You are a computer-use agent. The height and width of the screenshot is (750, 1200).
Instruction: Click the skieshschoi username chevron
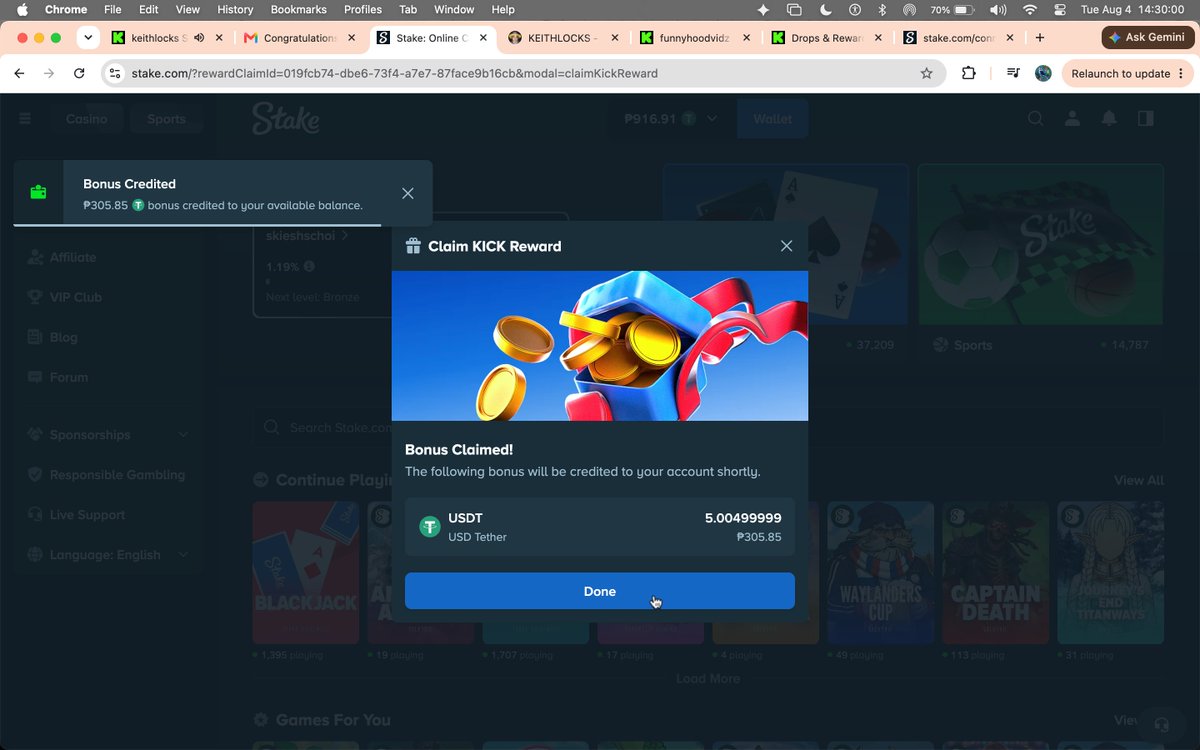point(344,236)
